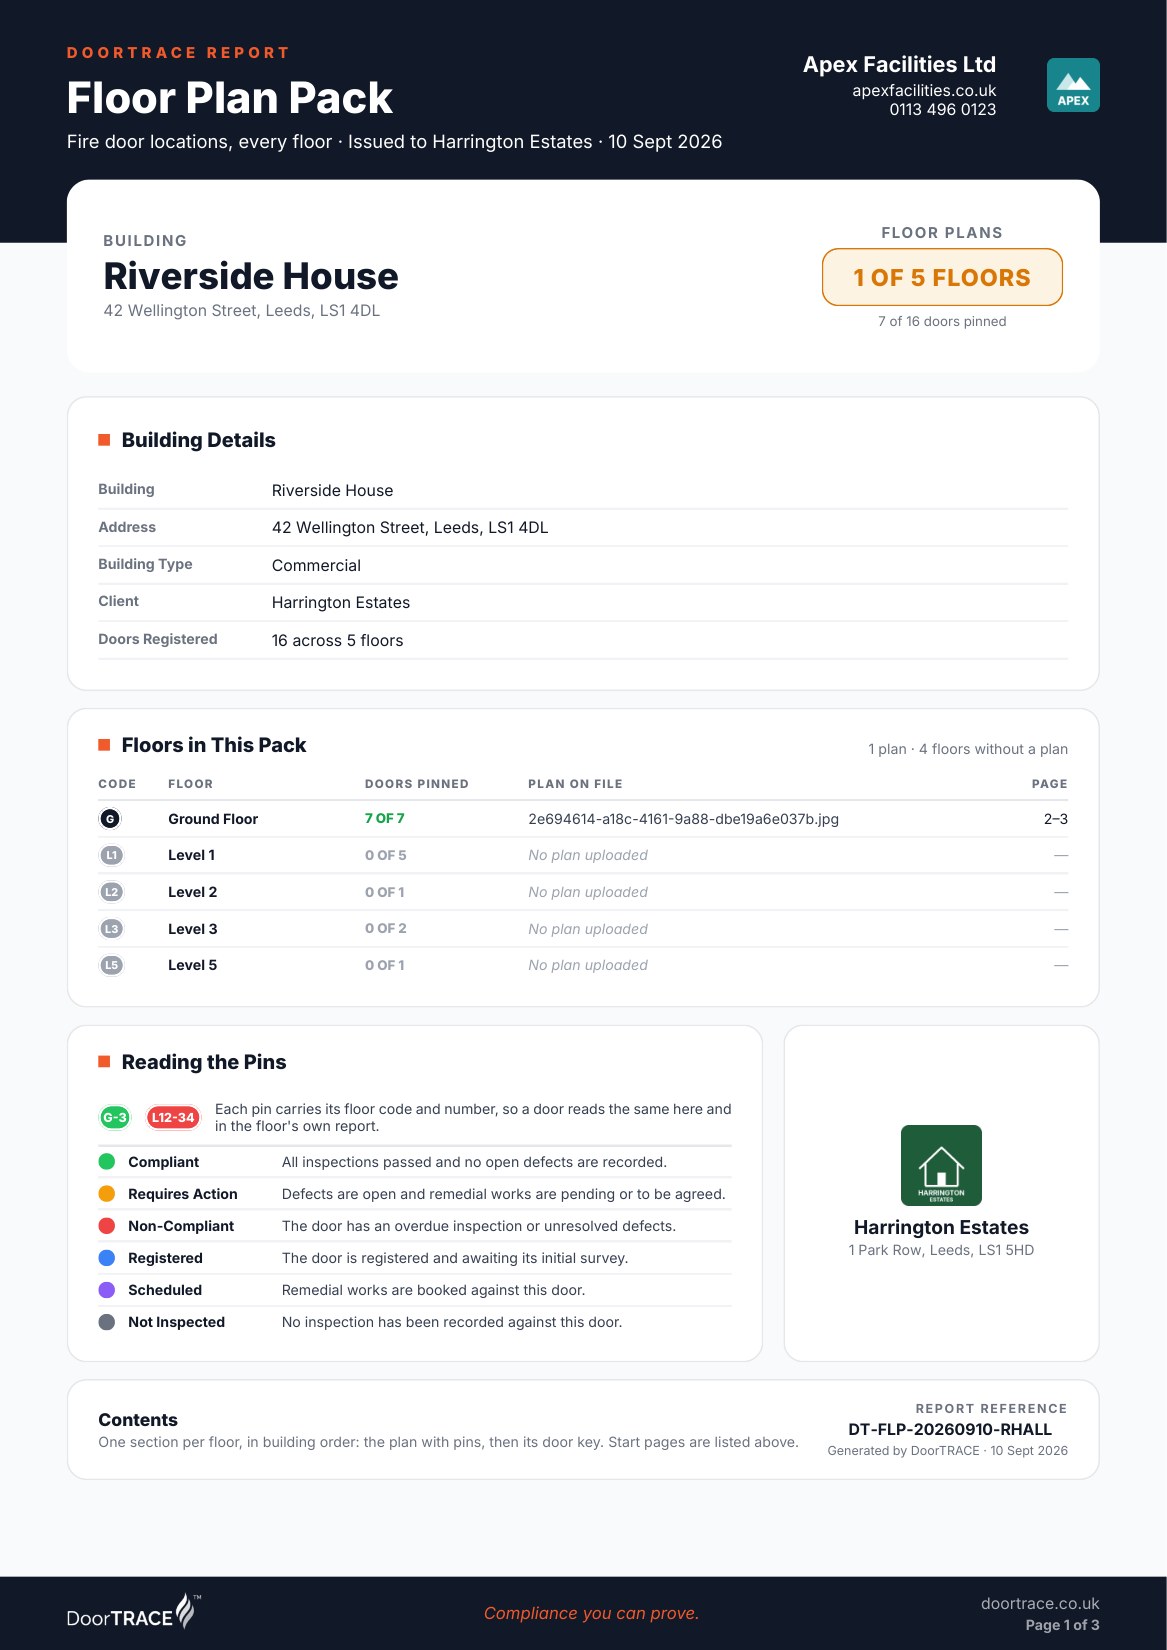Click the L1 floor code badge
Viewport: 1167px width, 1650px height.
[111, 855]
